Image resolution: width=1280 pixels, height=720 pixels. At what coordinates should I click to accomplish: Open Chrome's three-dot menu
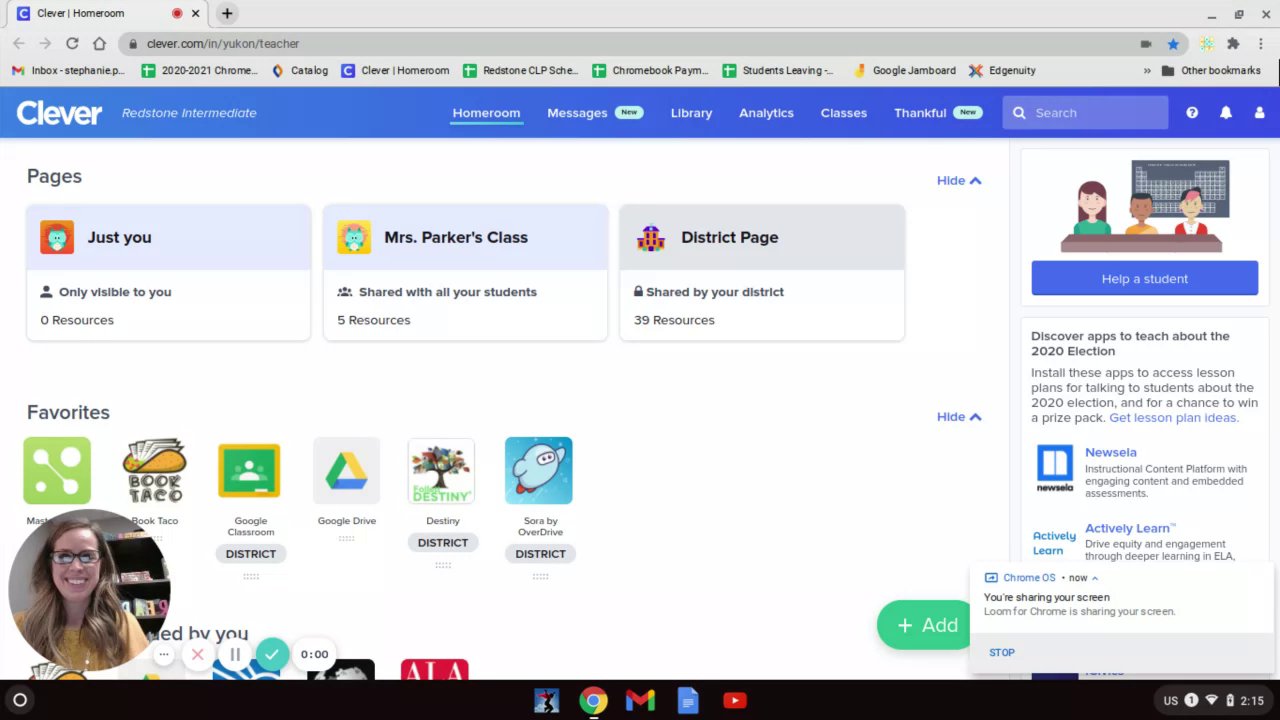click(x=1261, y=44)
